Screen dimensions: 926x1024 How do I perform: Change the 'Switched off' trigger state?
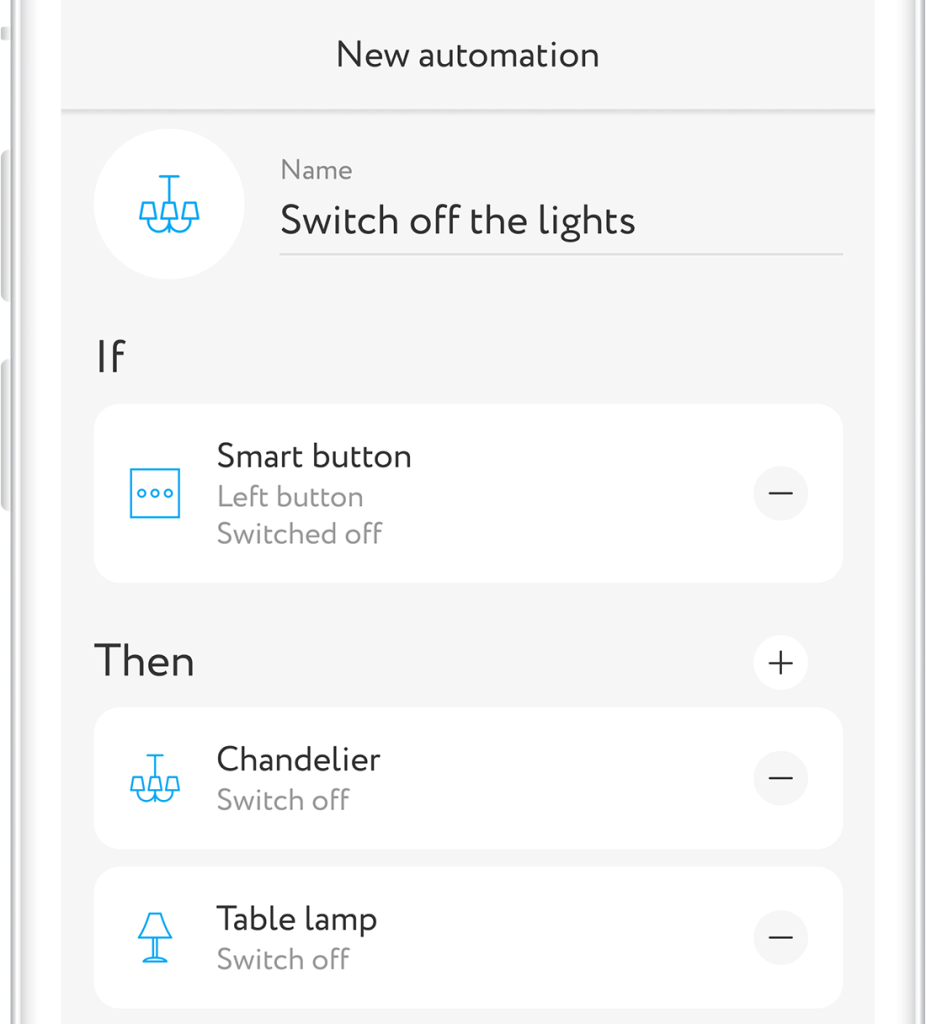[299, 533]
